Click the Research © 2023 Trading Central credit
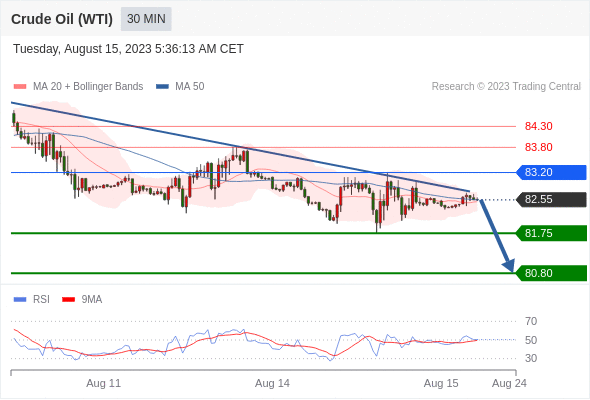The image size is (590, 400). (x=506, y=87)
